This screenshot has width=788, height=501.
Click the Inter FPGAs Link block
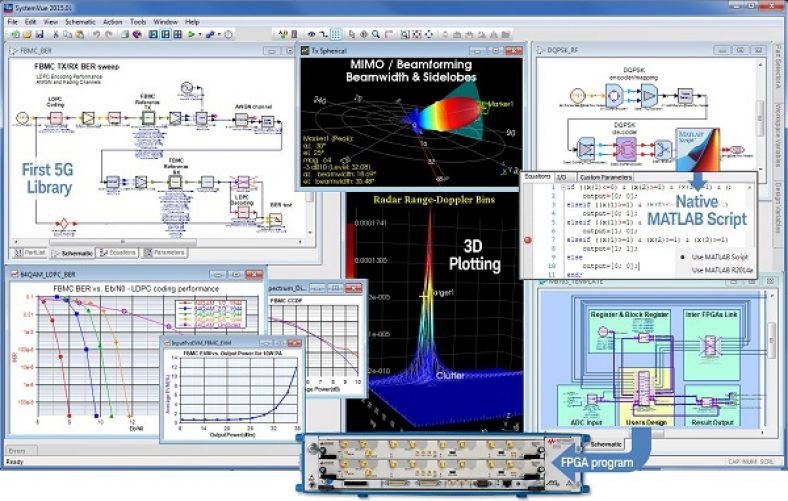click(x=711, y=345)
